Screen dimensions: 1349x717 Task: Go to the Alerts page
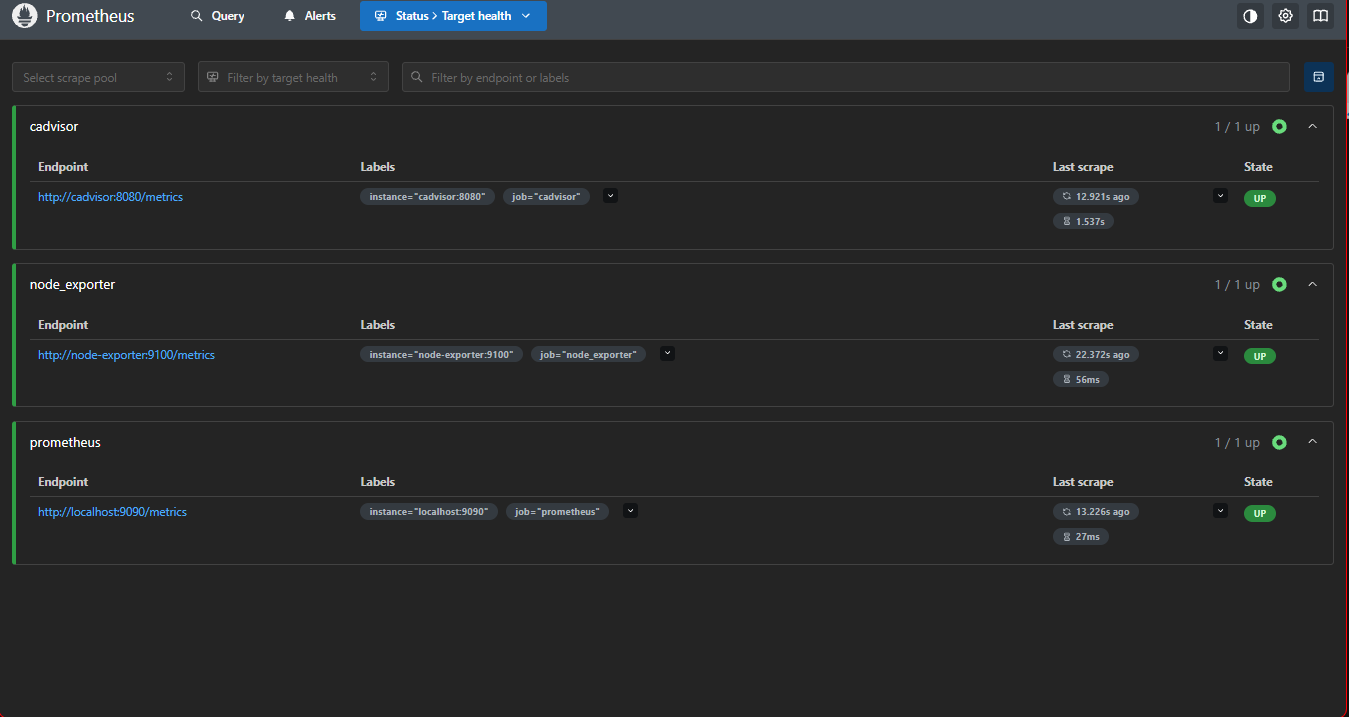310,16
